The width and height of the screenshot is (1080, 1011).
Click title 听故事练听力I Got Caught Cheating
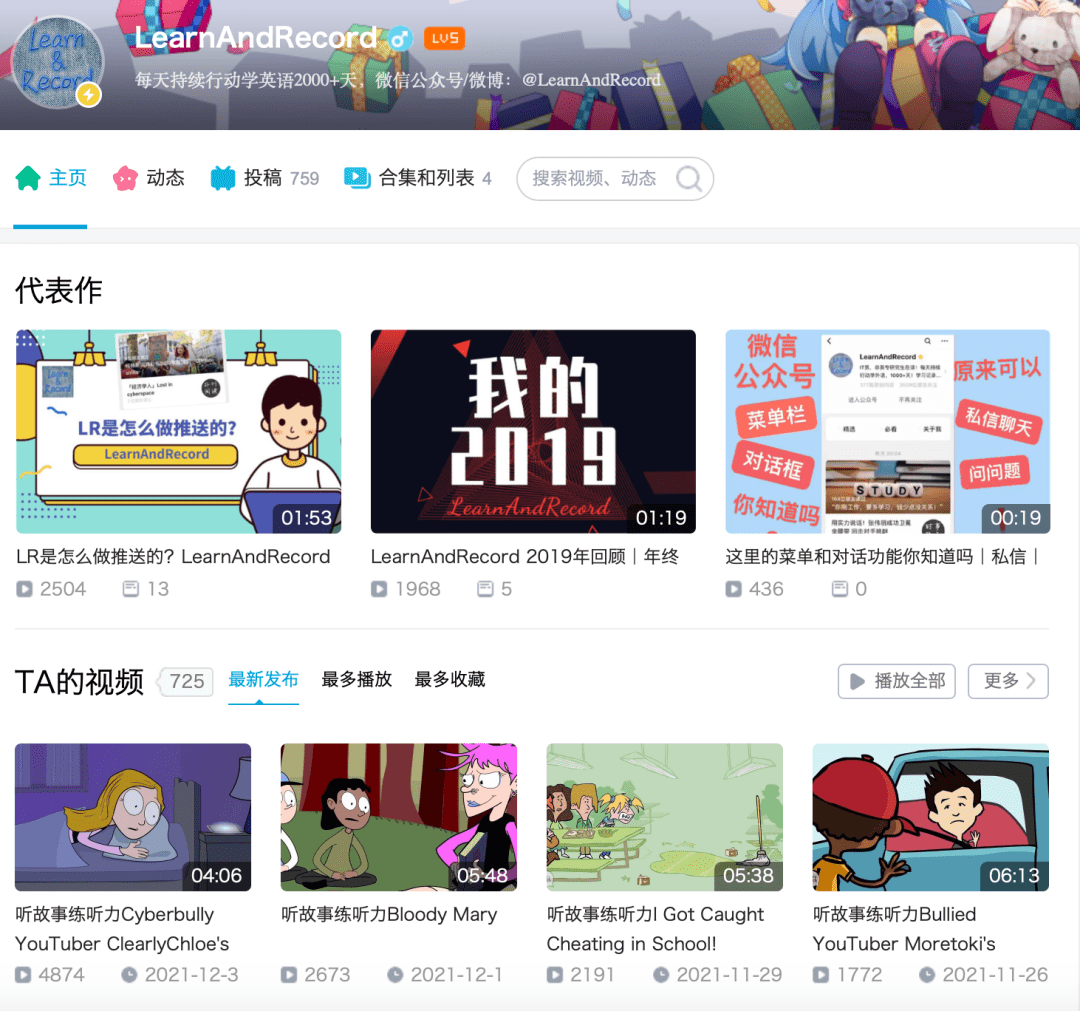[656, 929]
